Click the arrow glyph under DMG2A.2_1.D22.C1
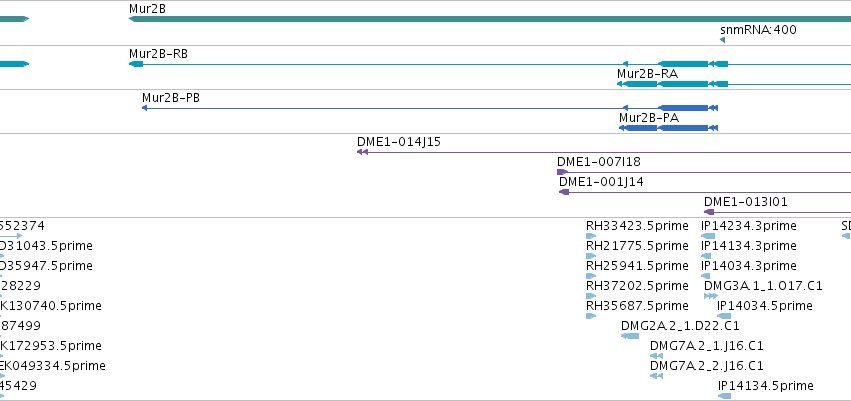Viewport: 851px width, 401px height. tap(630, 336)
